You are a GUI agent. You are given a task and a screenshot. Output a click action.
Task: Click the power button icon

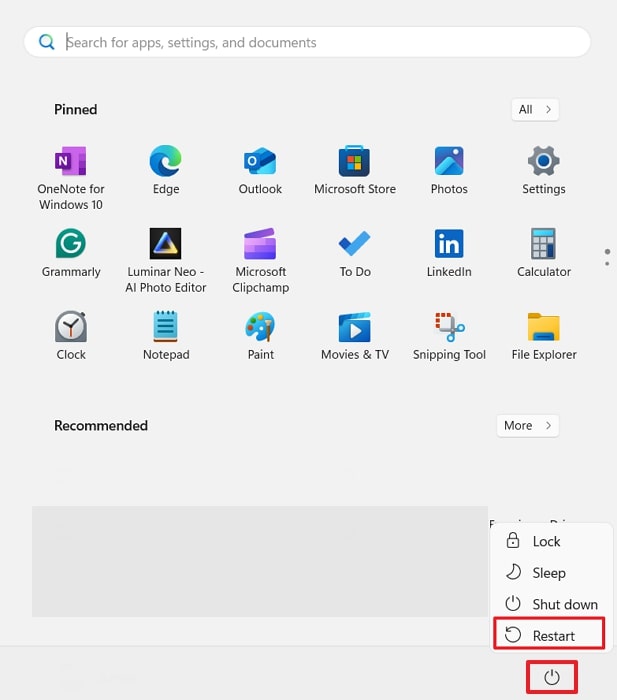tap(552, 677)
